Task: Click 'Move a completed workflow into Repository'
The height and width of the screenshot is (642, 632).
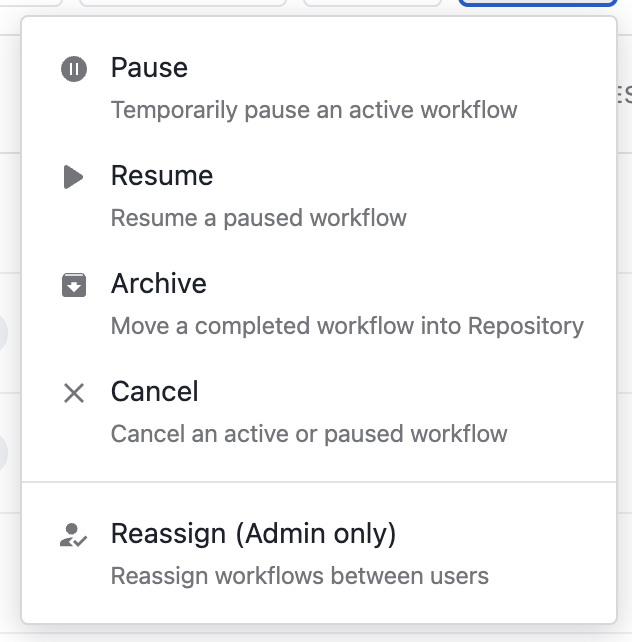Action: pyautogui.click(x=347, y=326)
